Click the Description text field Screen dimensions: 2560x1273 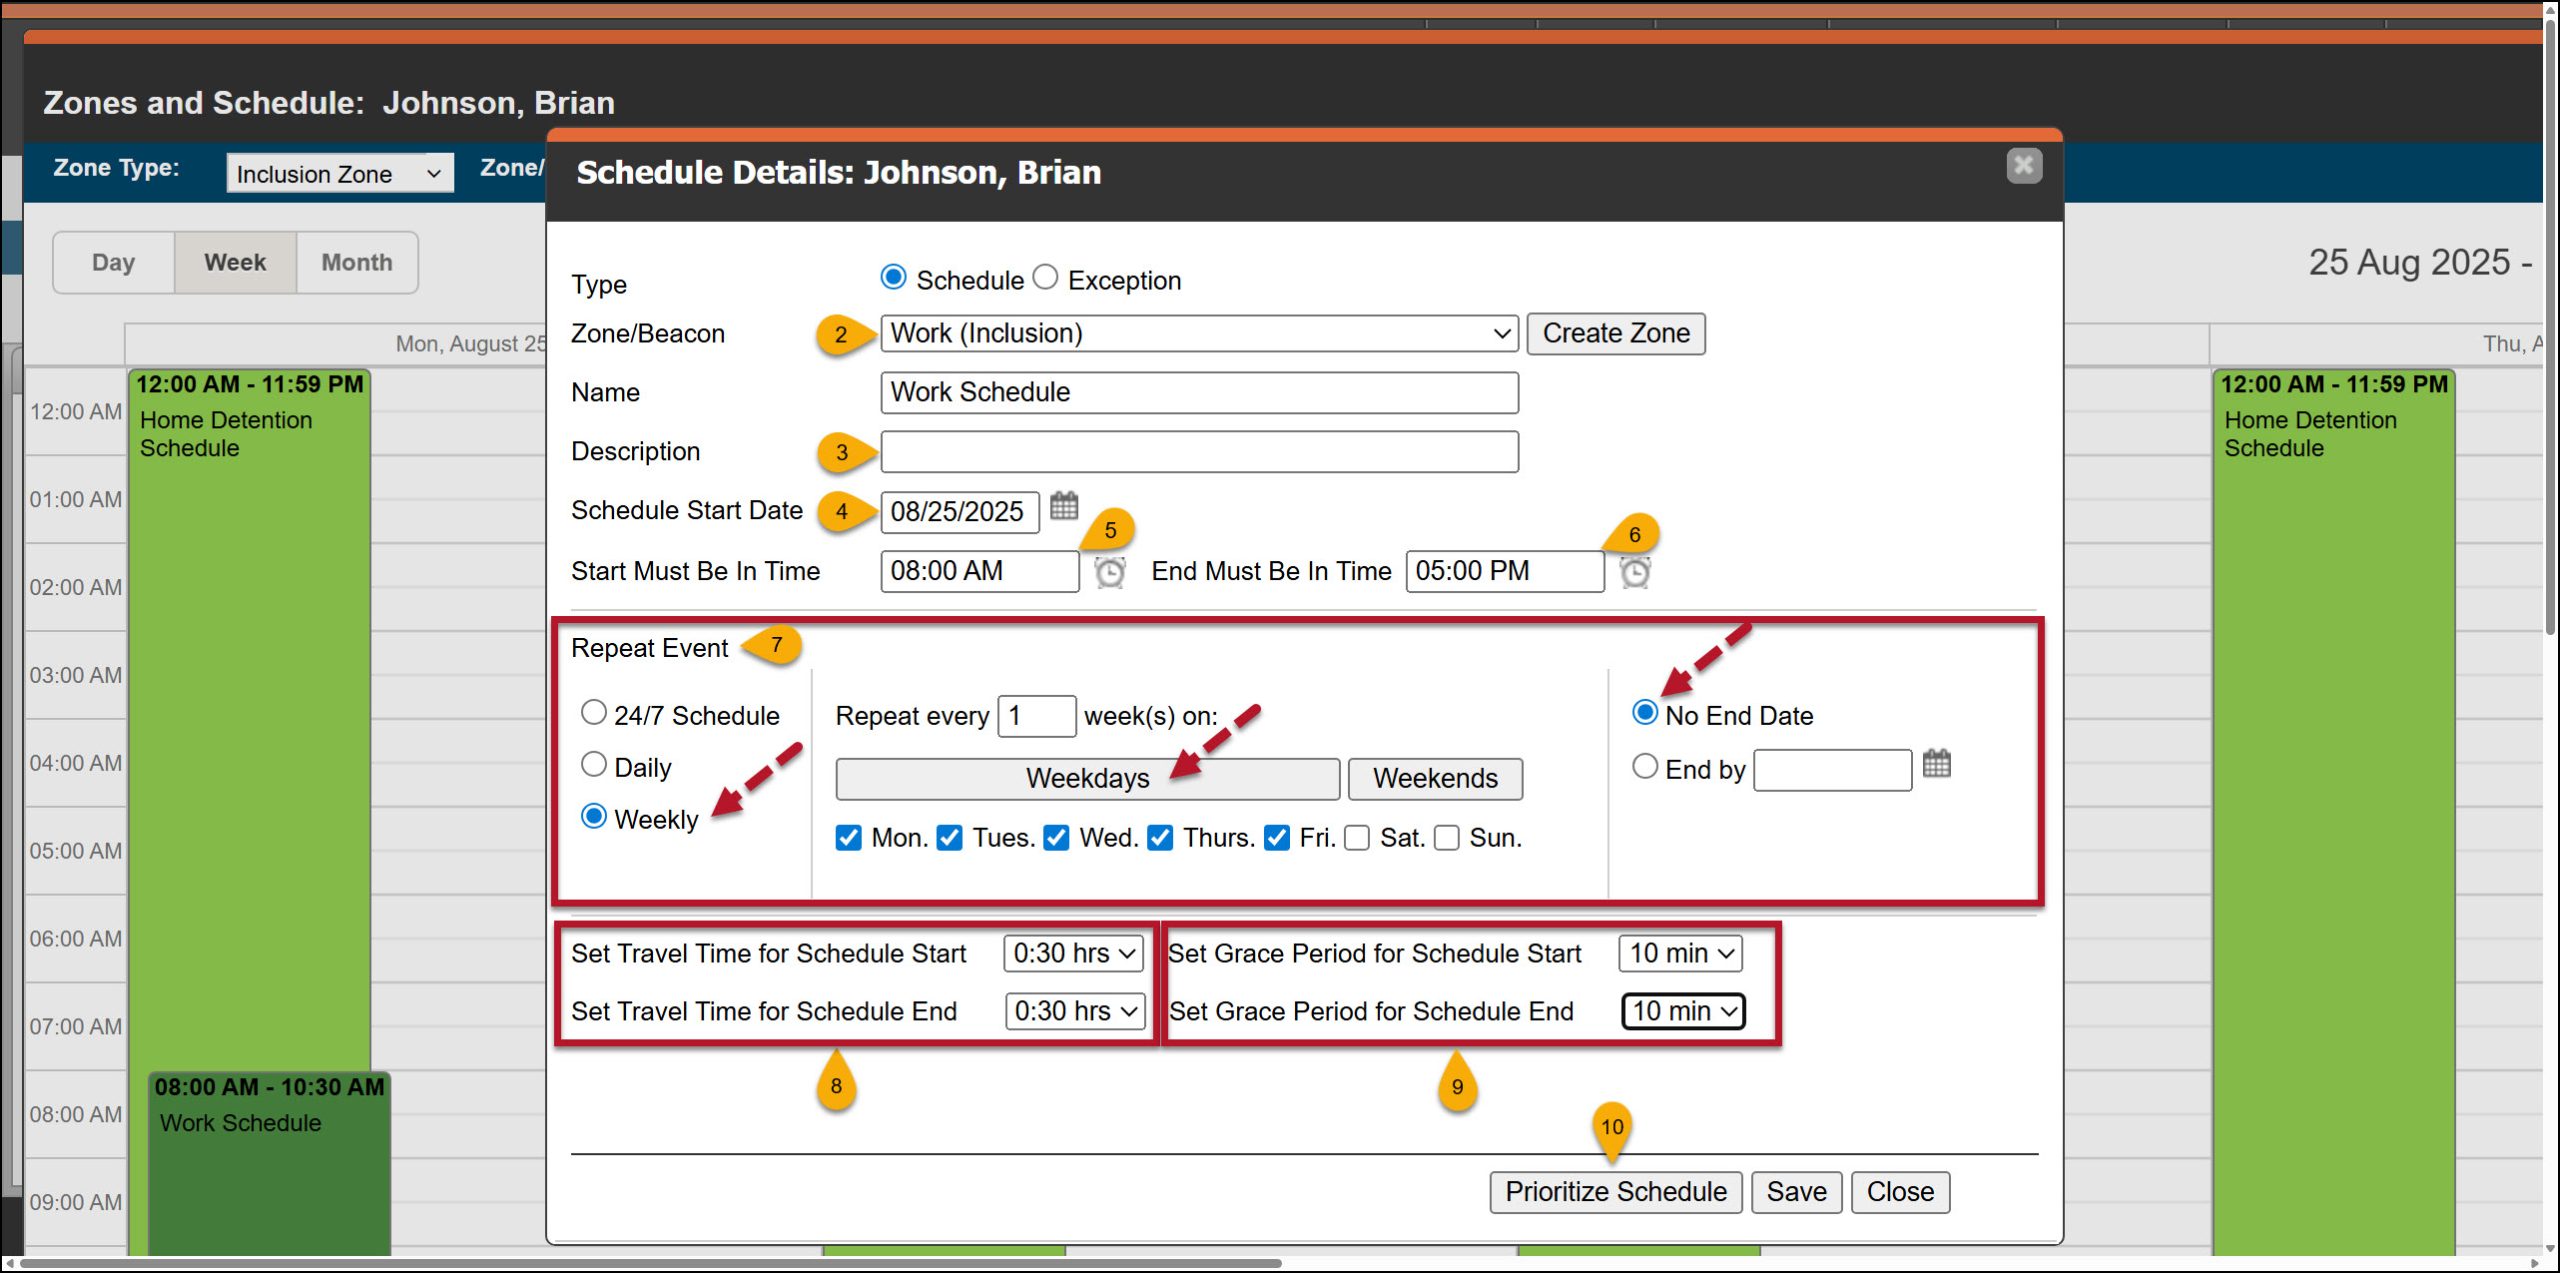pos(1198,452)
